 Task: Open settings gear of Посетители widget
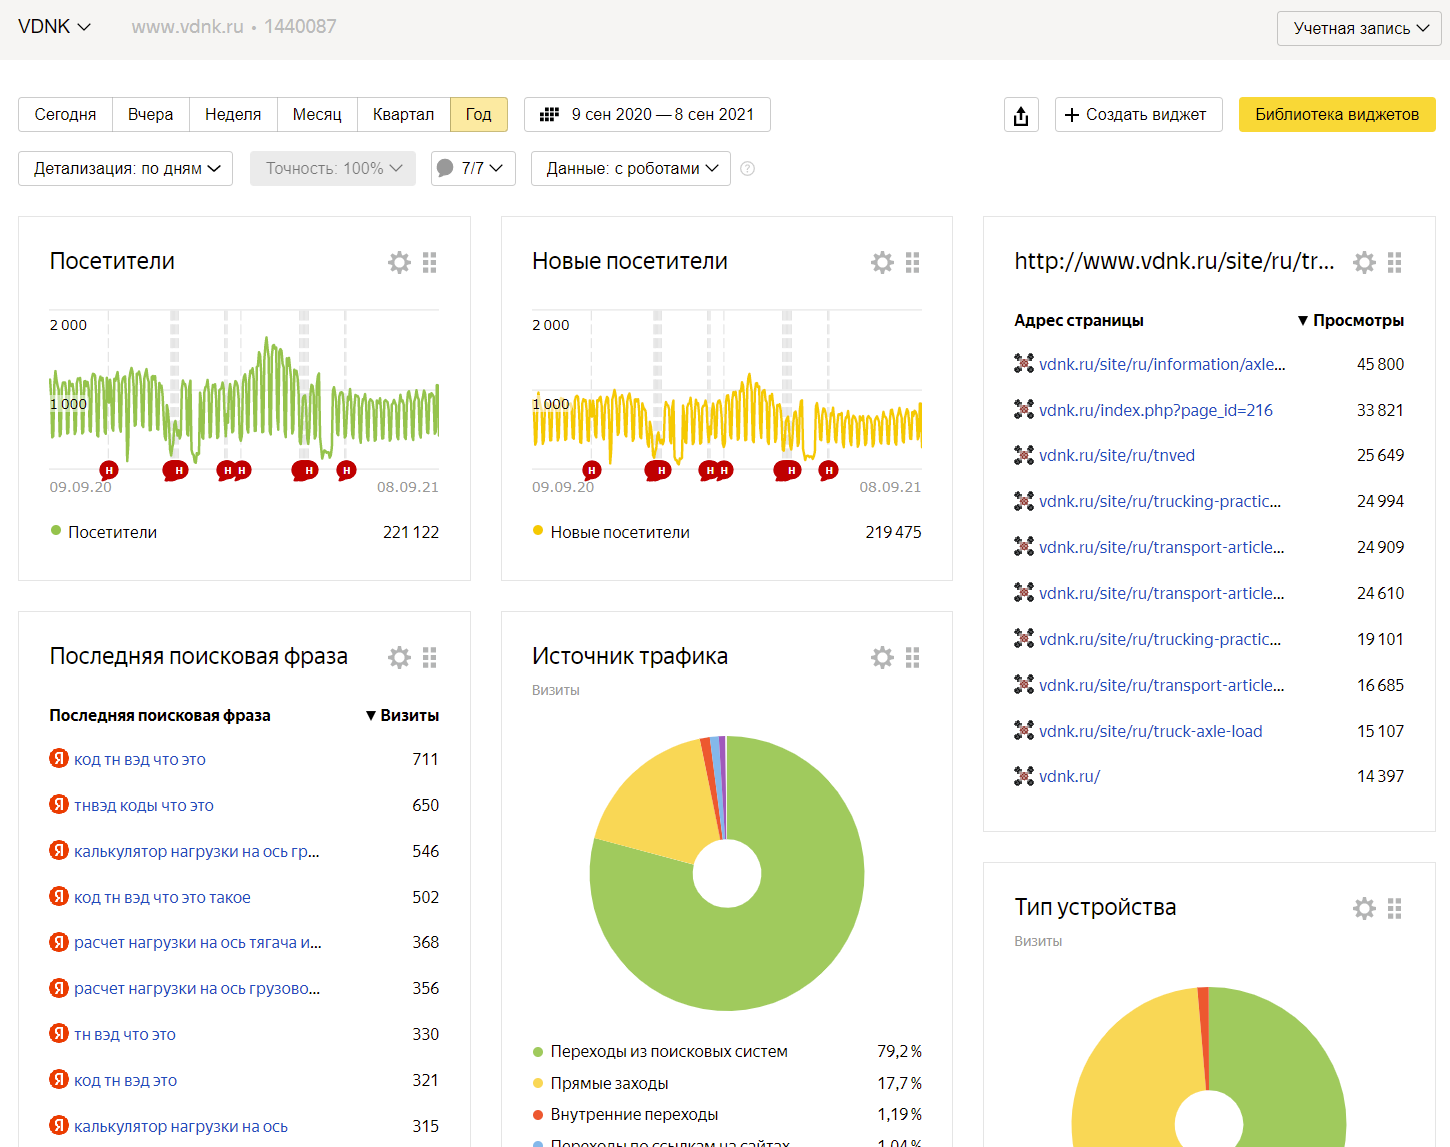(x=399, y=262)
